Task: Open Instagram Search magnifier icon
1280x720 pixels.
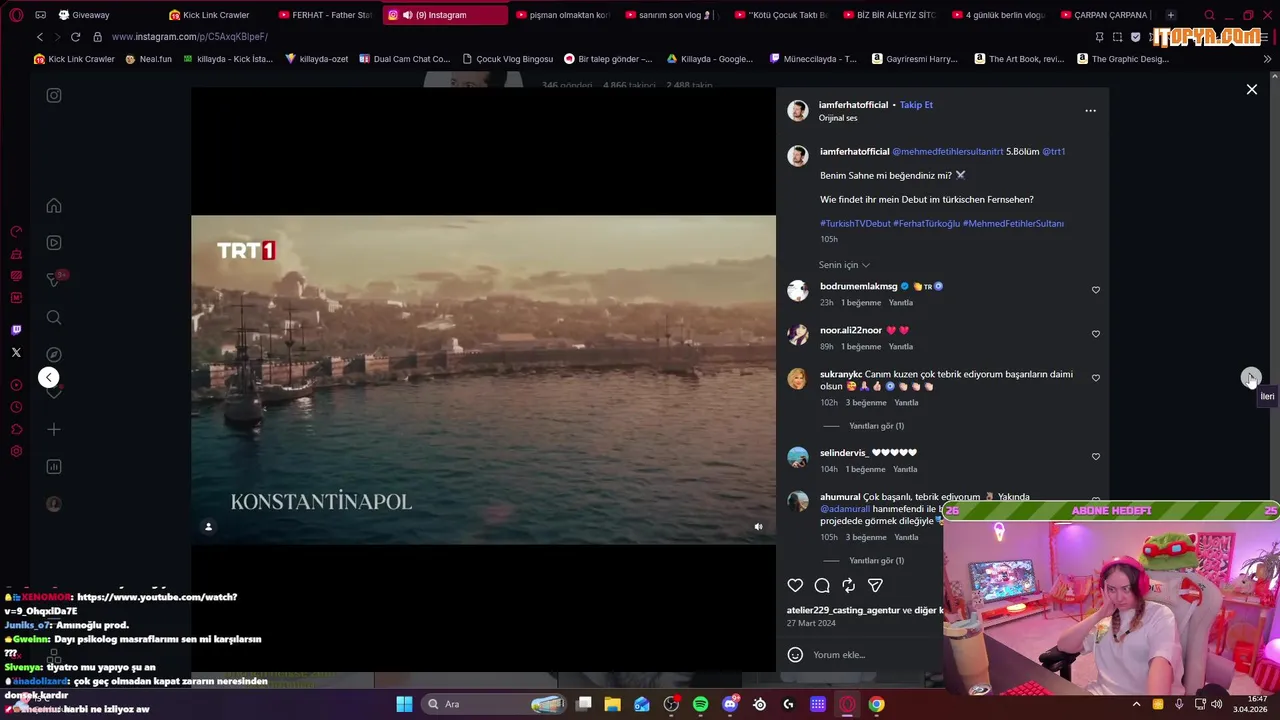Action: click(54, 318)
